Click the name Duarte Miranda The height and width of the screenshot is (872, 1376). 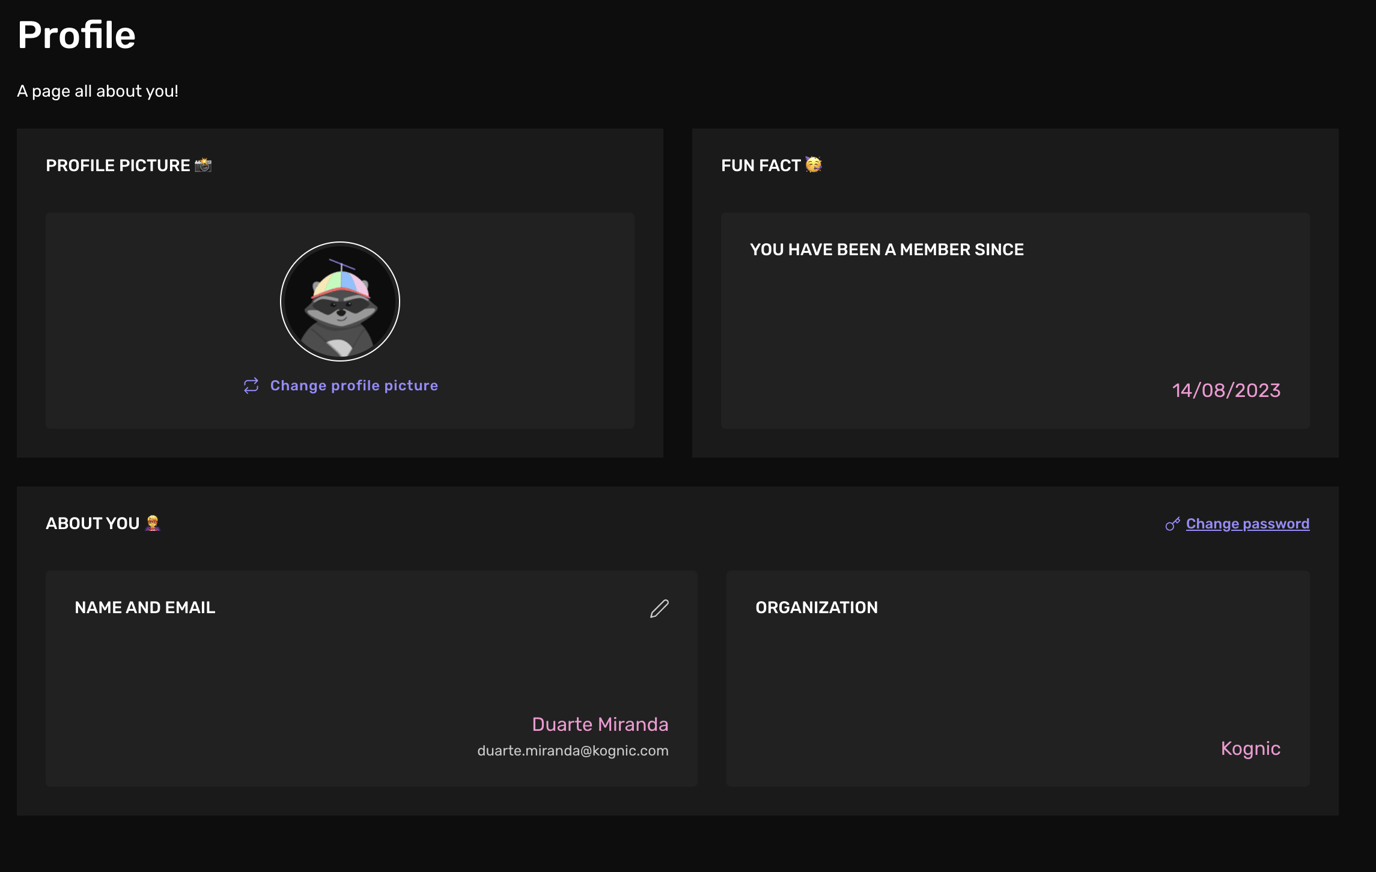pyautogui.click(x=599, y=724)
